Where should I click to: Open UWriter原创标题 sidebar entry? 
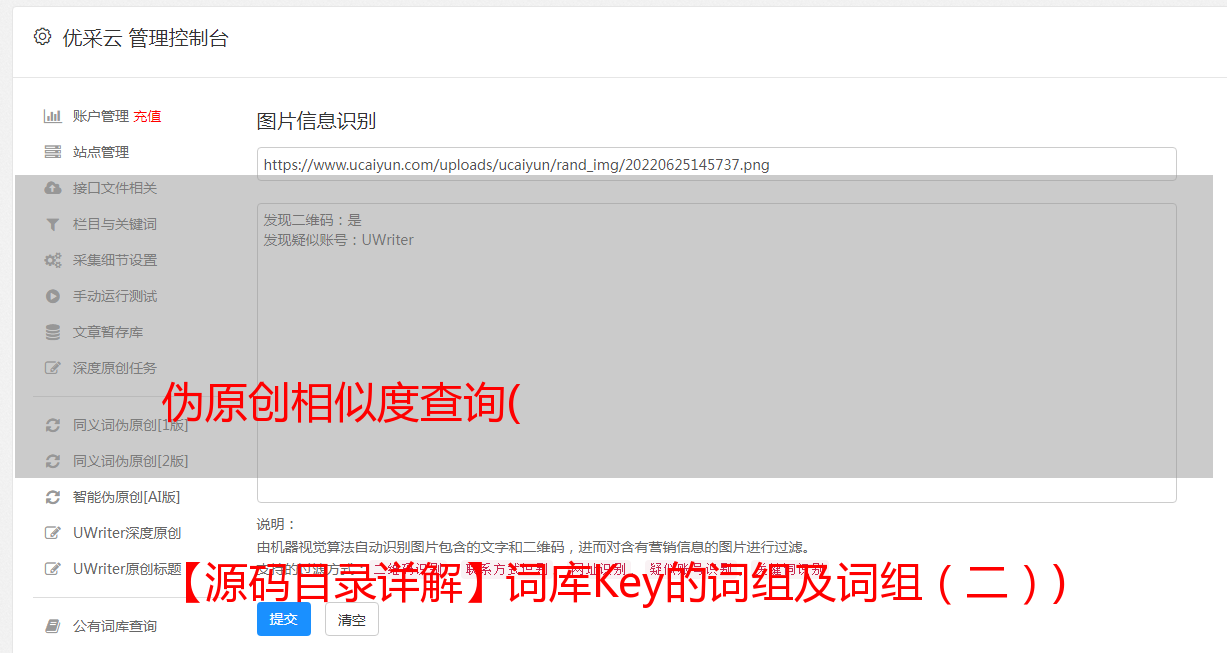click(x=127, y=569)
